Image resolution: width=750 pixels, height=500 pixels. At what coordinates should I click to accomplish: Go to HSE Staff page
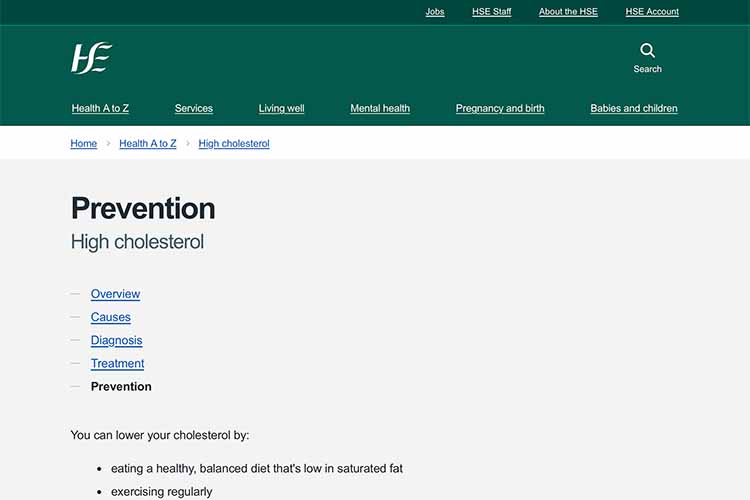point(491,11)
